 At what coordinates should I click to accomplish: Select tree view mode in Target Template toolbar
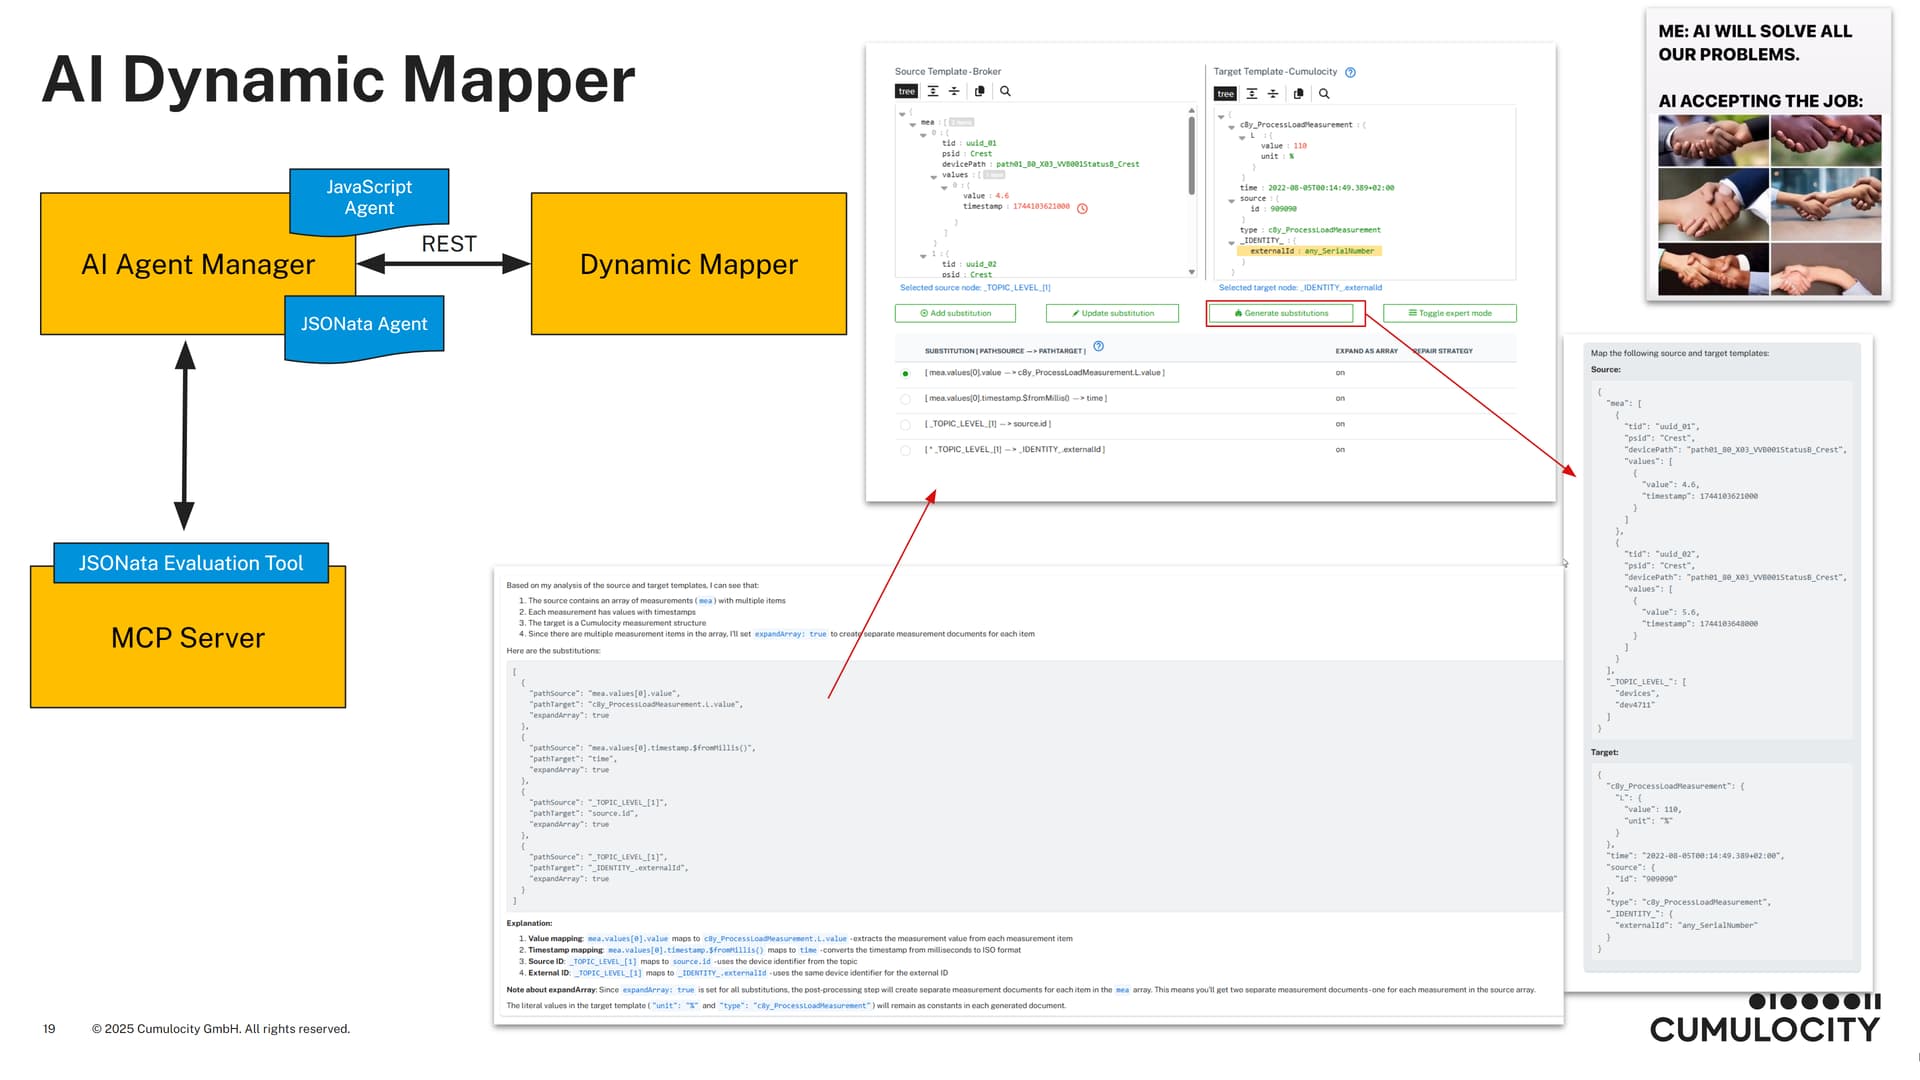[x=1225, y=94]
